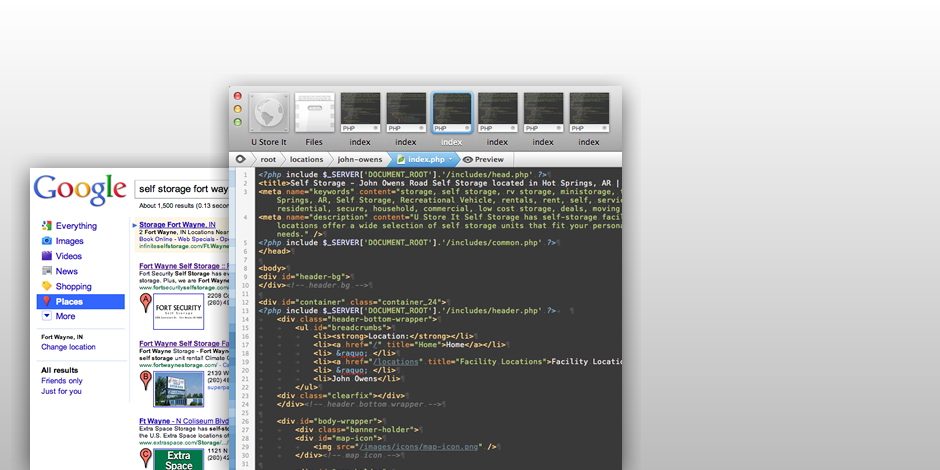This screenshot has width=940, height=470.
Task: Click the Images camera icon
Action: coord(47,241)
